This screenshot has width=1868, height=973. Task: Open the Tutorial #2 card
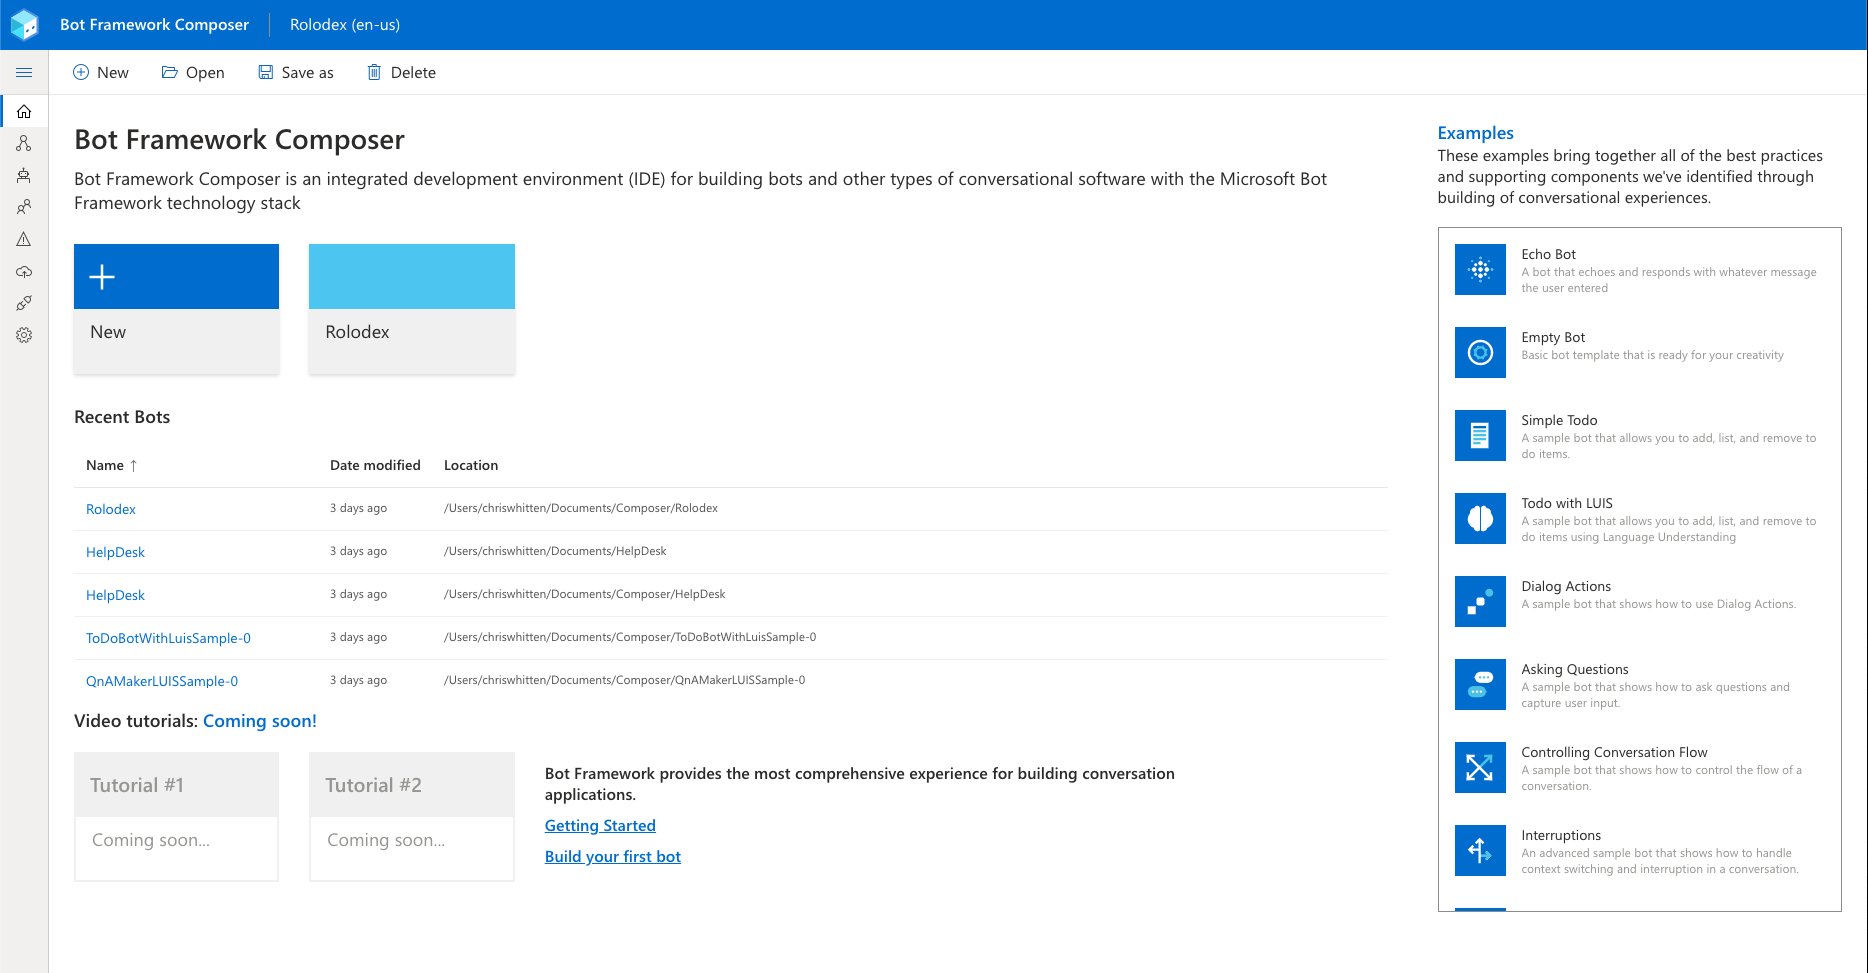(412, 816)
